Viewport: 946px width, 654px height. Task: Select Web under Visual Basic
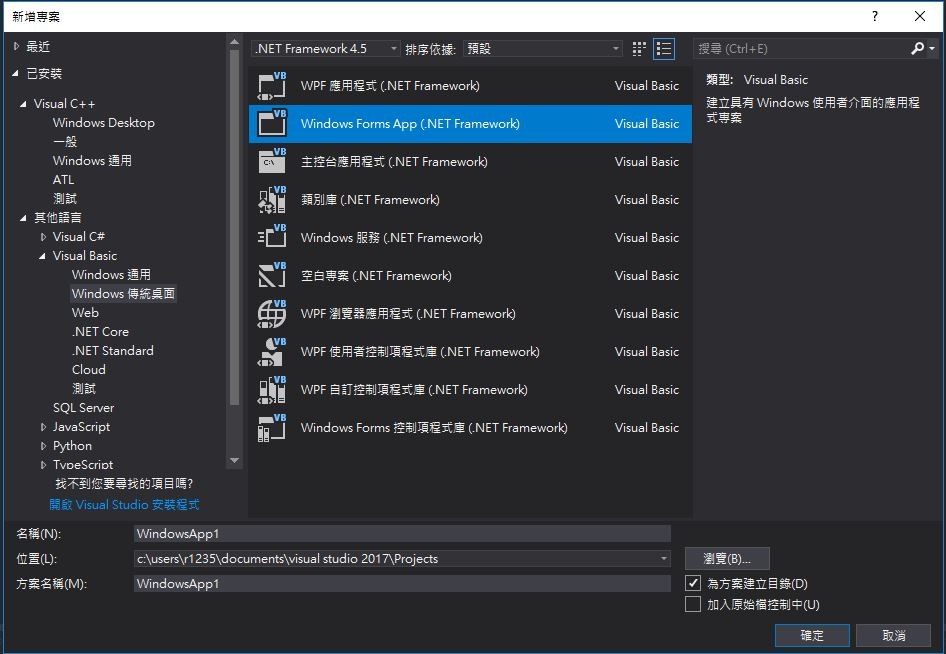[85, 313]
